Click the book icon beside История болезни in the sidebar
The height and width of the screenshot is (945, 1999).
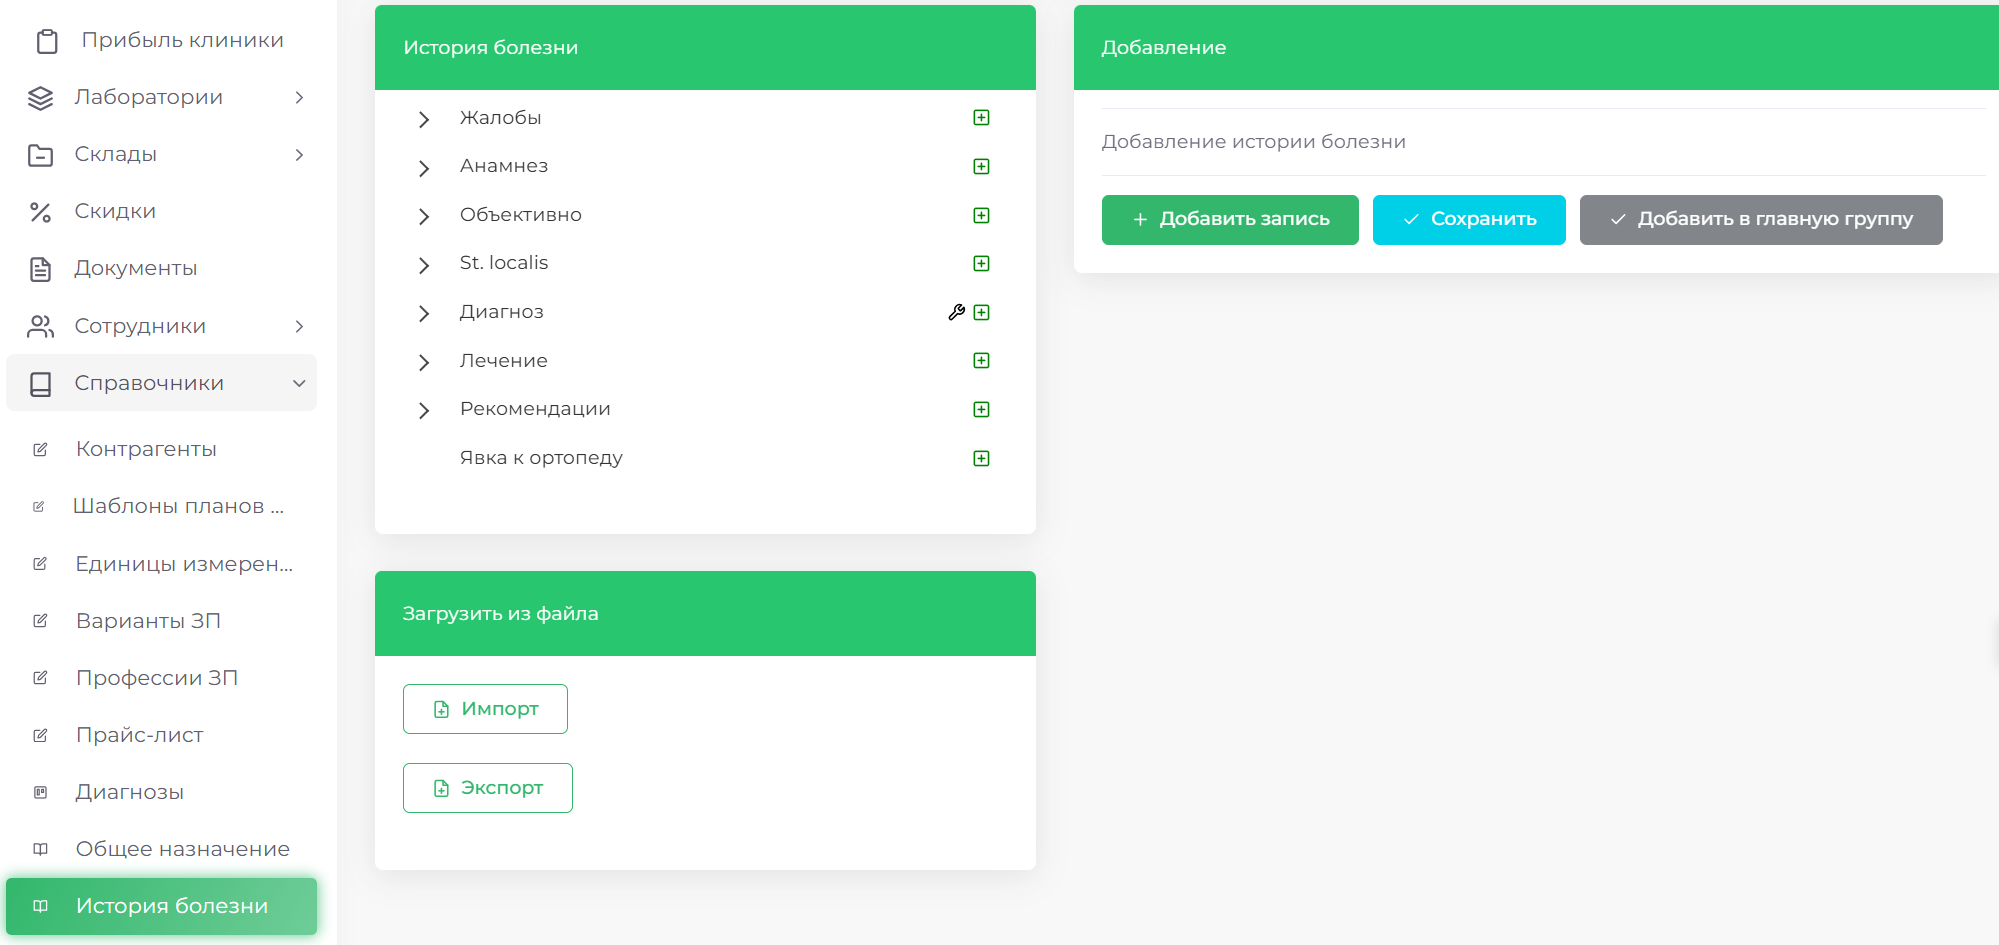[40, 906]
